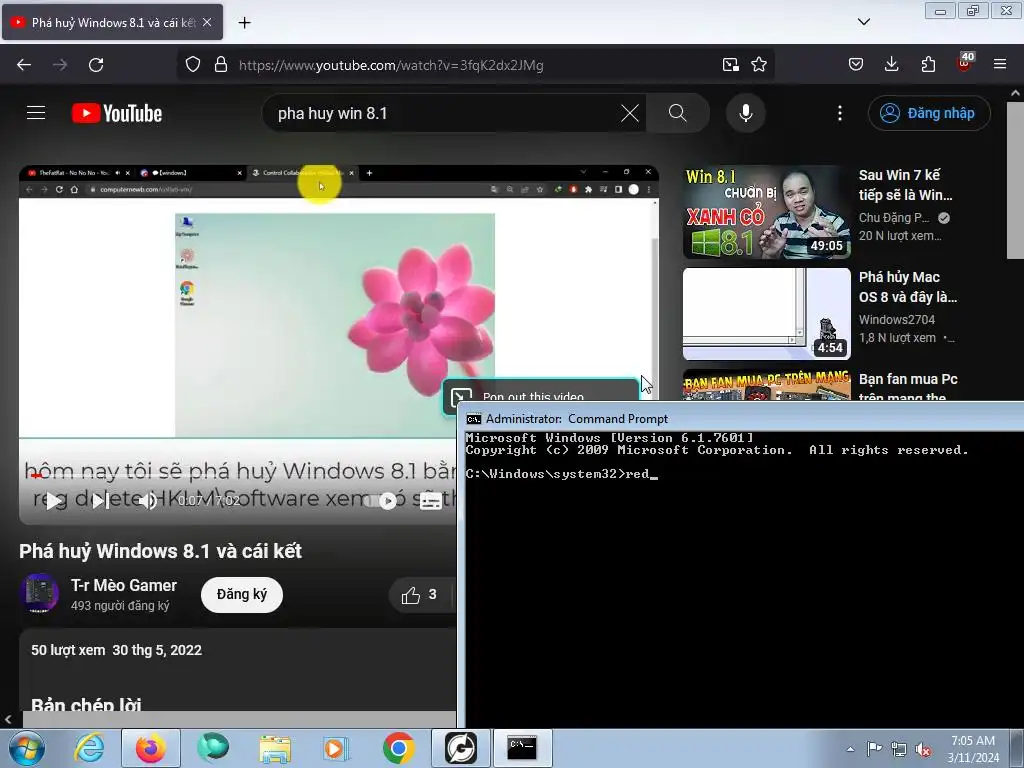Open Sau Win 7 kế tiếp video title
This screenshot has height=768, width=1024.
(x=905, y=185)
